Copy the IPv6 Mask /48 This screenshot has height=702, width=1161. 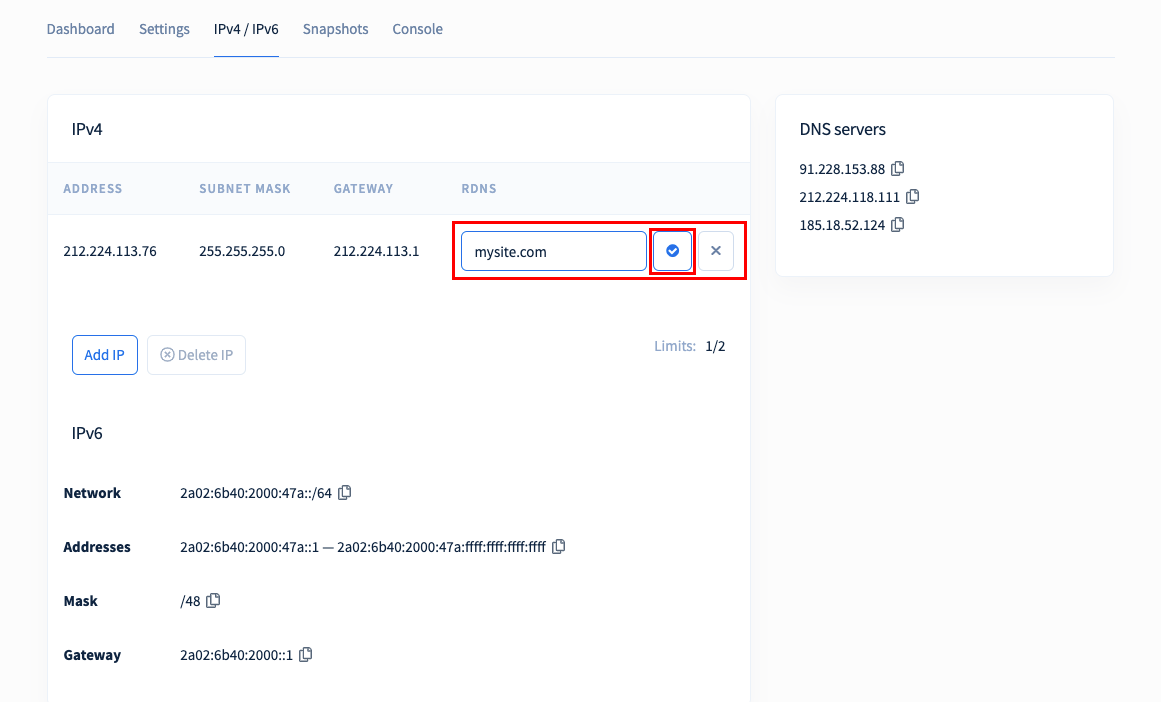pyautogui.click(x=213, y=601)
